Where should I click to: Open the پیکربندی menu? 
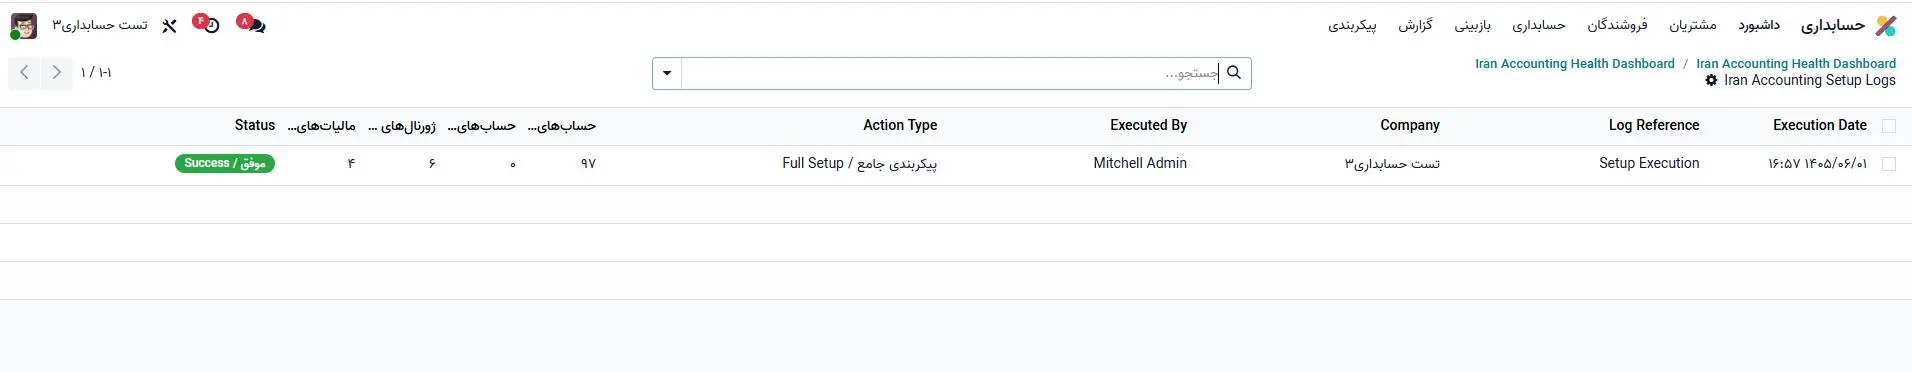1352,25
